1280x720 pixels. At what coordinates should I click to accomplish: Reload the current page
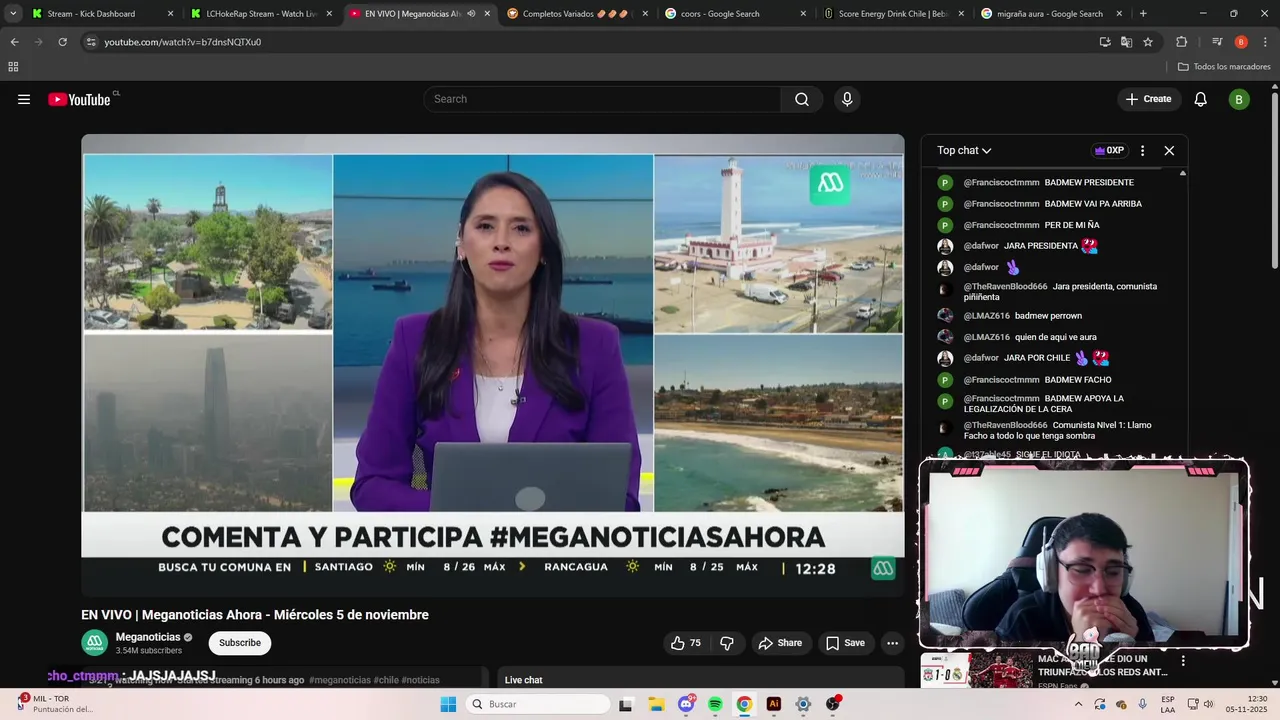pyautogui.click(x=62, y=42)
